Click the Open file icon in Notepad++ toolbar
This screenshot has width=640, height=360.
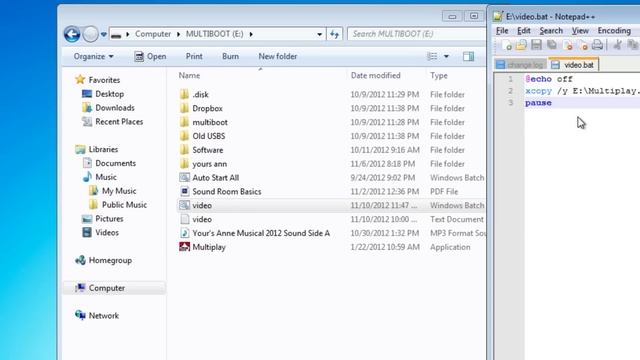pos(521,45)
